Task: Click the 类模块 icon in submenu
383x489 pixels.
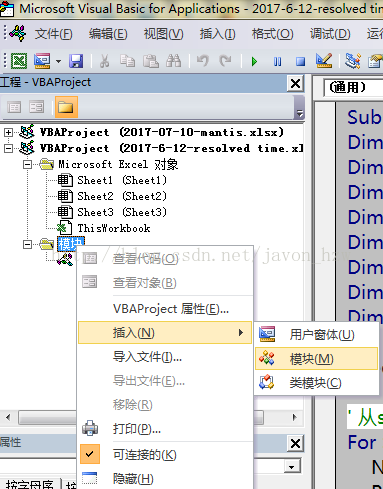Action: point(267,382)
